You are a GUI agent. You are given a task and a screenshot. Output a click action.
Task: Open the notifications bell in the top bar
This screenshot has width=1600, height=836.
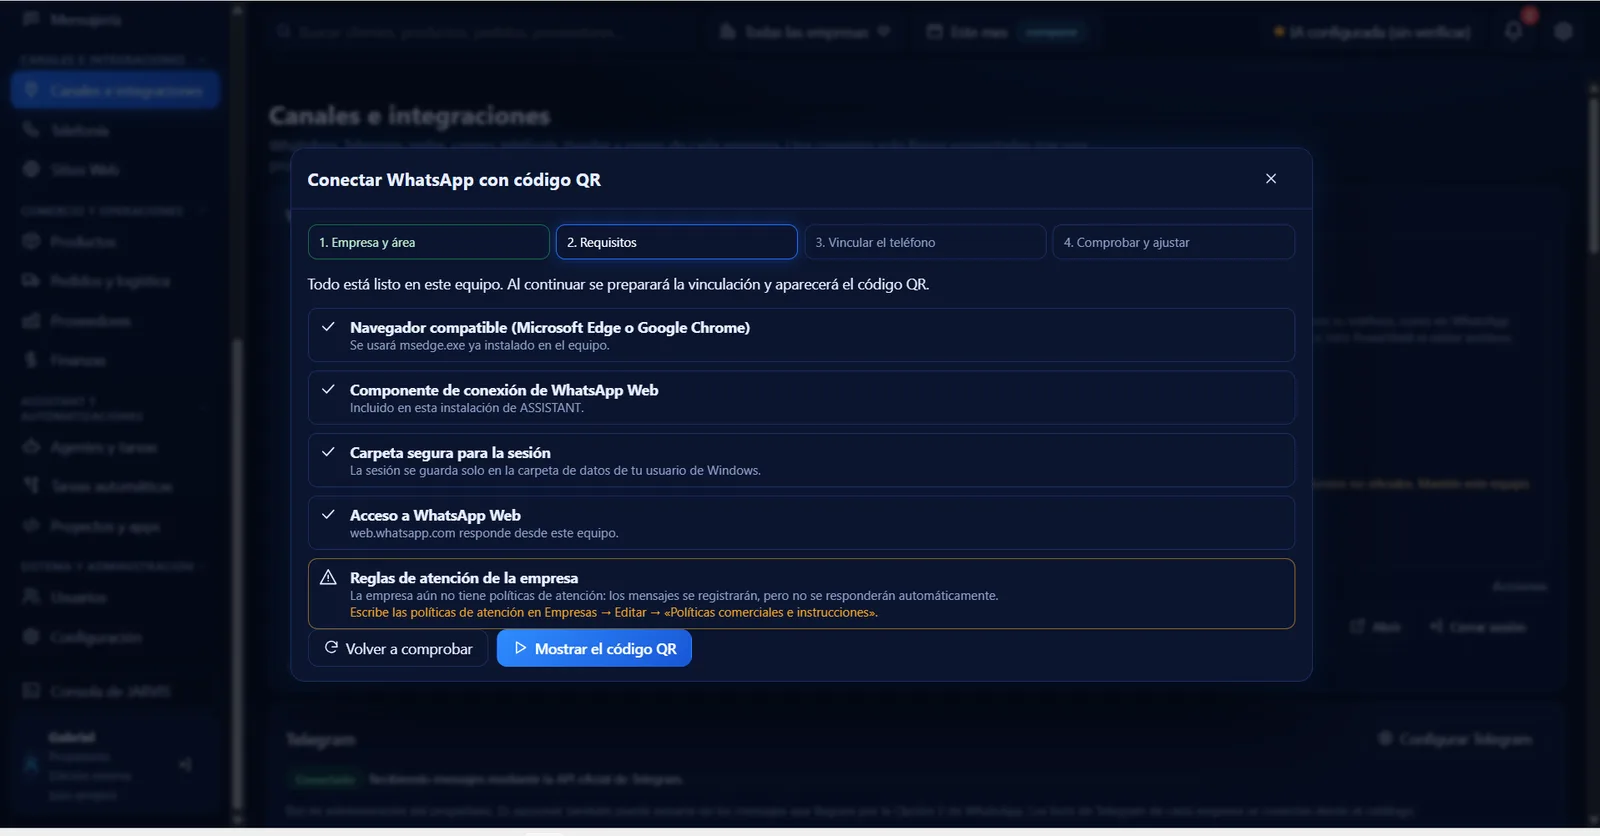coord(1513,31)
